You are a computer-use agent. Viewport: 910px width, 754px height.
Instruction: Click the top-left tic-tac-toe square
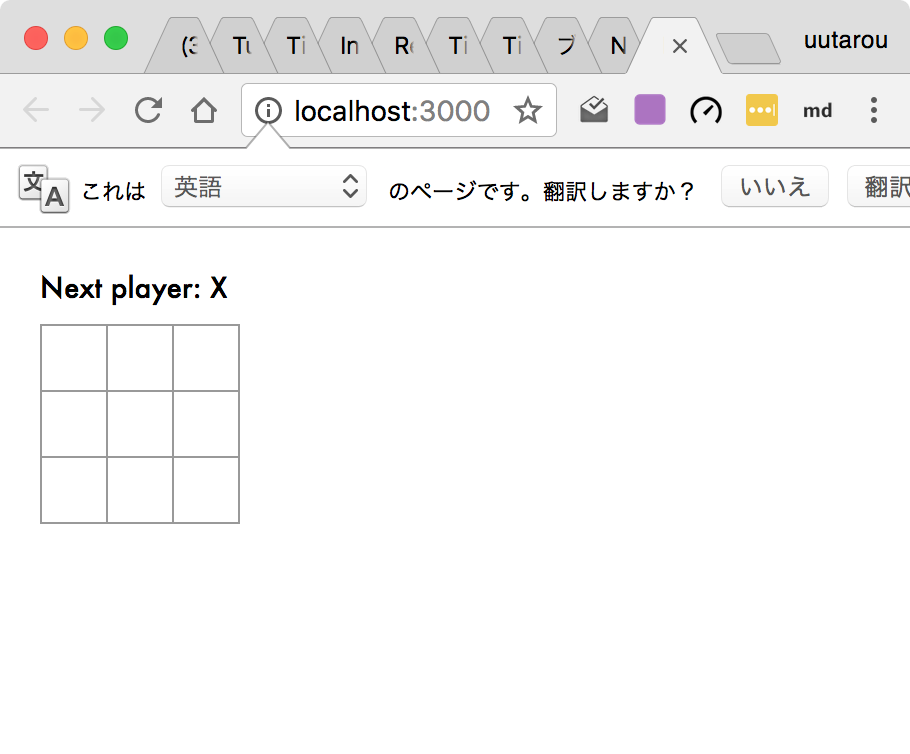click(x=73, y=357)
